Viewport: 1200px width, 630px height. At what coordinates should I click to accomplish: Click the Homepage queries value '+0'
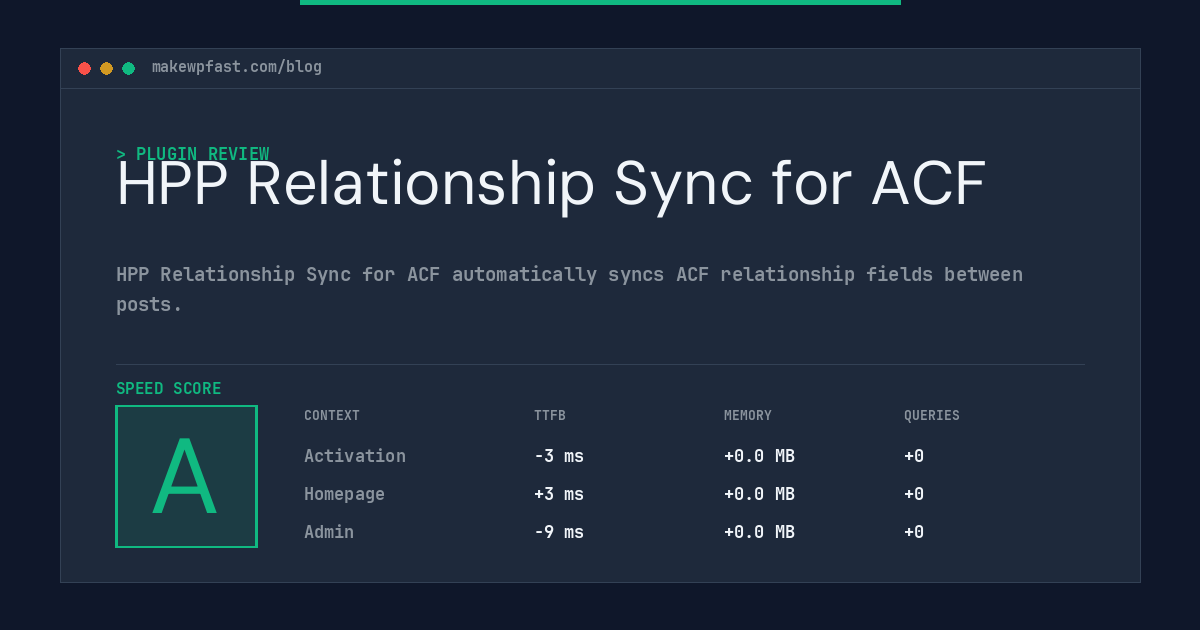pos(914,494)
